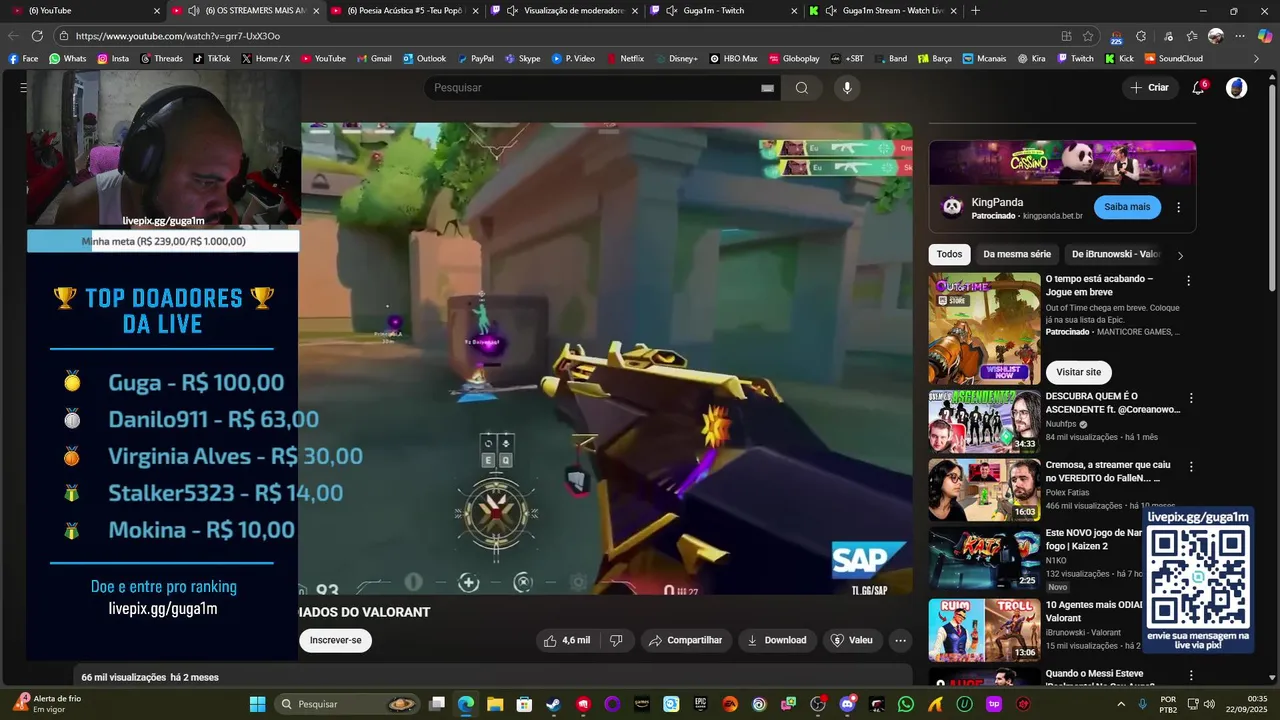
Task: Dislike the YouTube video
Action: coord(616,640)
